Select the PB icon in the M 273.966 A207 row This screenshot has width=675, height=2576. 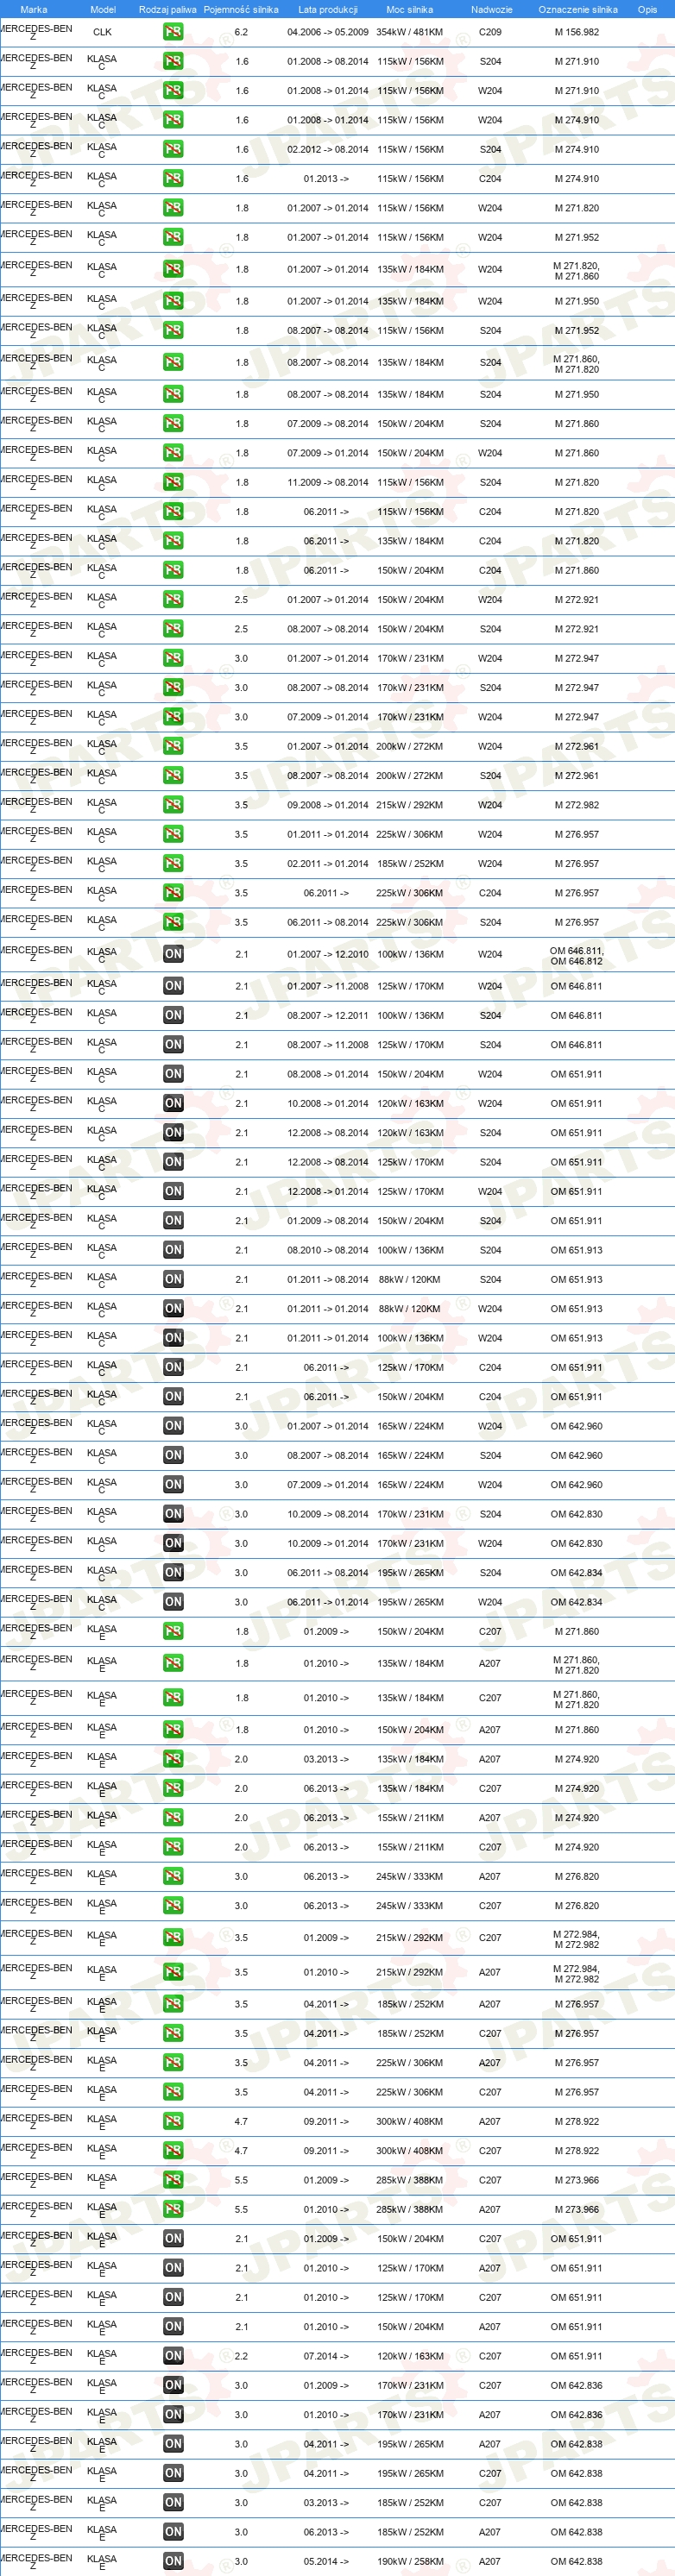pos(173,2209)
